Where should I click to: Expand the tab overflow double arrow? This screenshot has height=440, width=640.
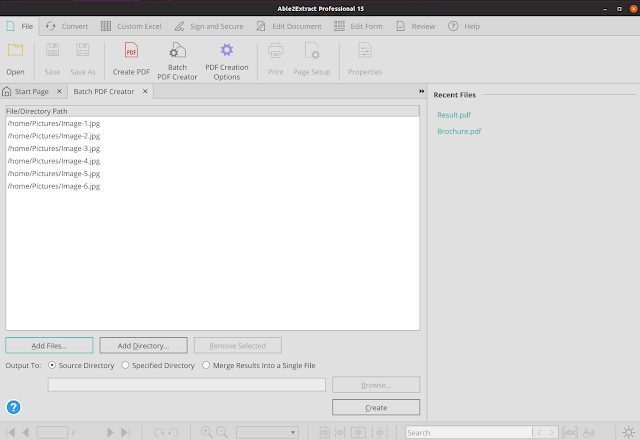tap(422, 91)
